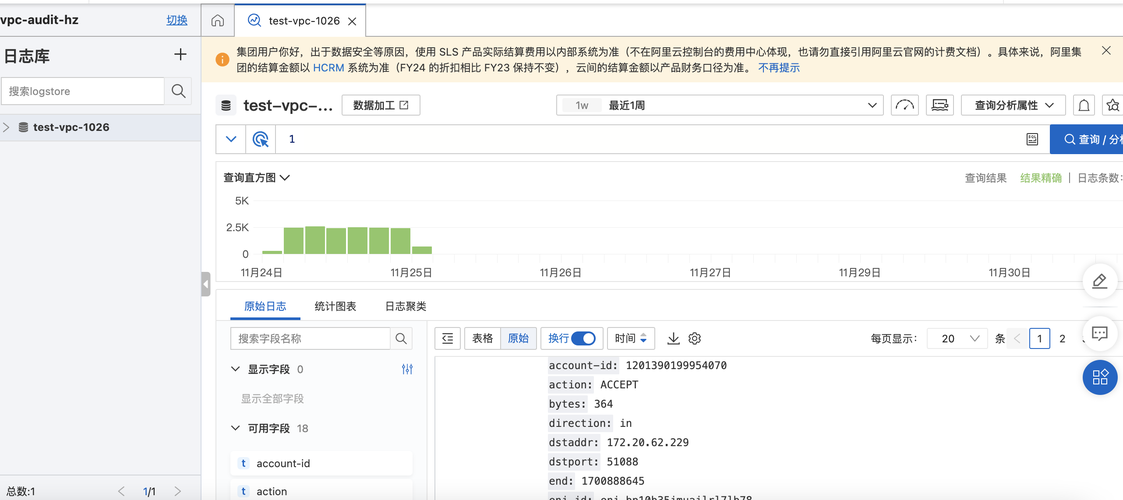
Task: Go to previous logstore list page
Action: (121, 491)
